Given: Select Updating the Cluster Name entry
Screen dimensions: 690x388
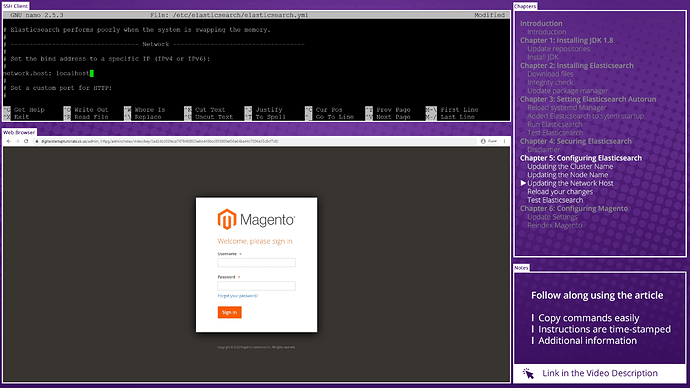Looking at the screenshot, I should pyautogui.click(x=570, y=166).
